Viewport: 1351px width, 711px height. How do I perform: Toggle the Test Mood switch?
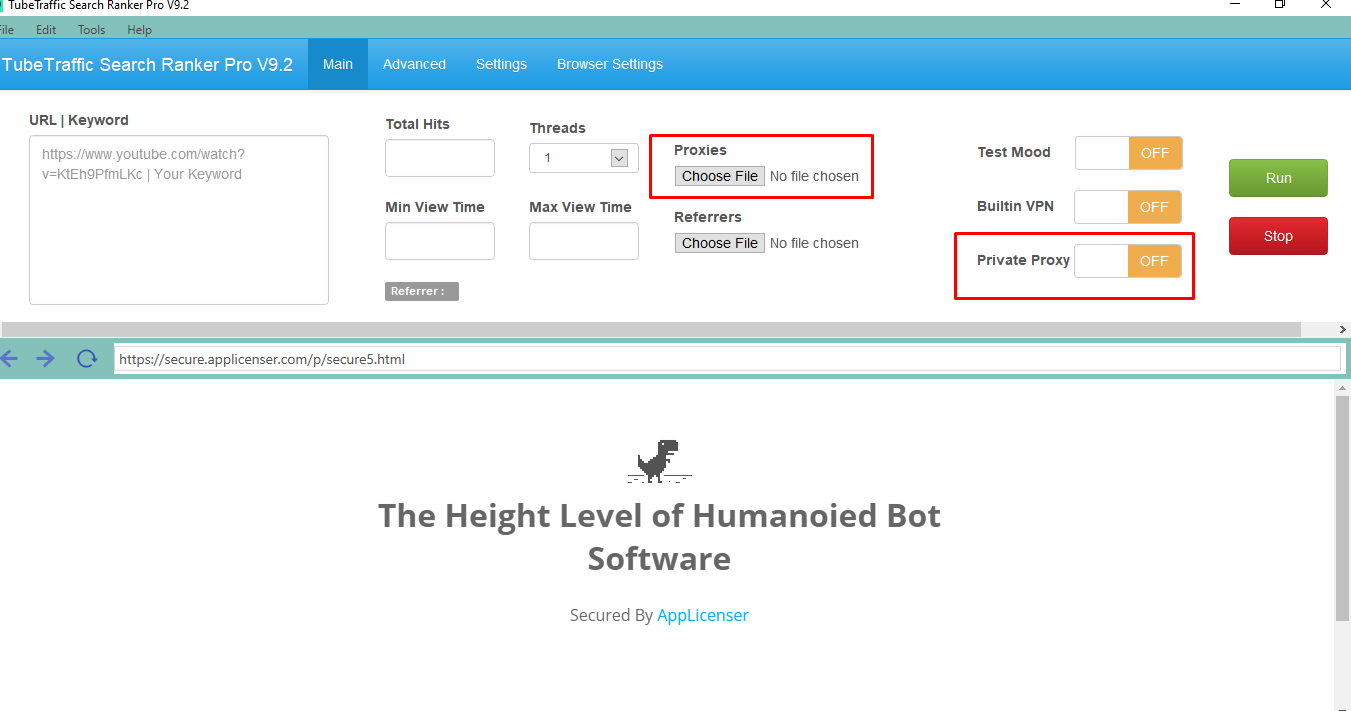(x=1128, y=153)
